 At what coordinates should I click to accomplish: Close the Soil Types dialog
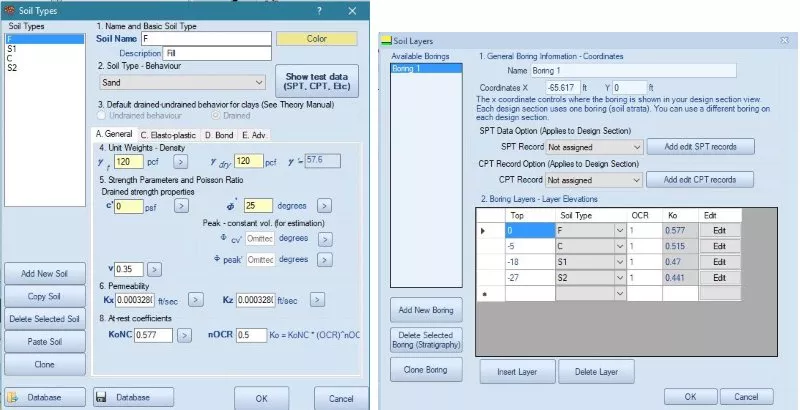(352, 11)
